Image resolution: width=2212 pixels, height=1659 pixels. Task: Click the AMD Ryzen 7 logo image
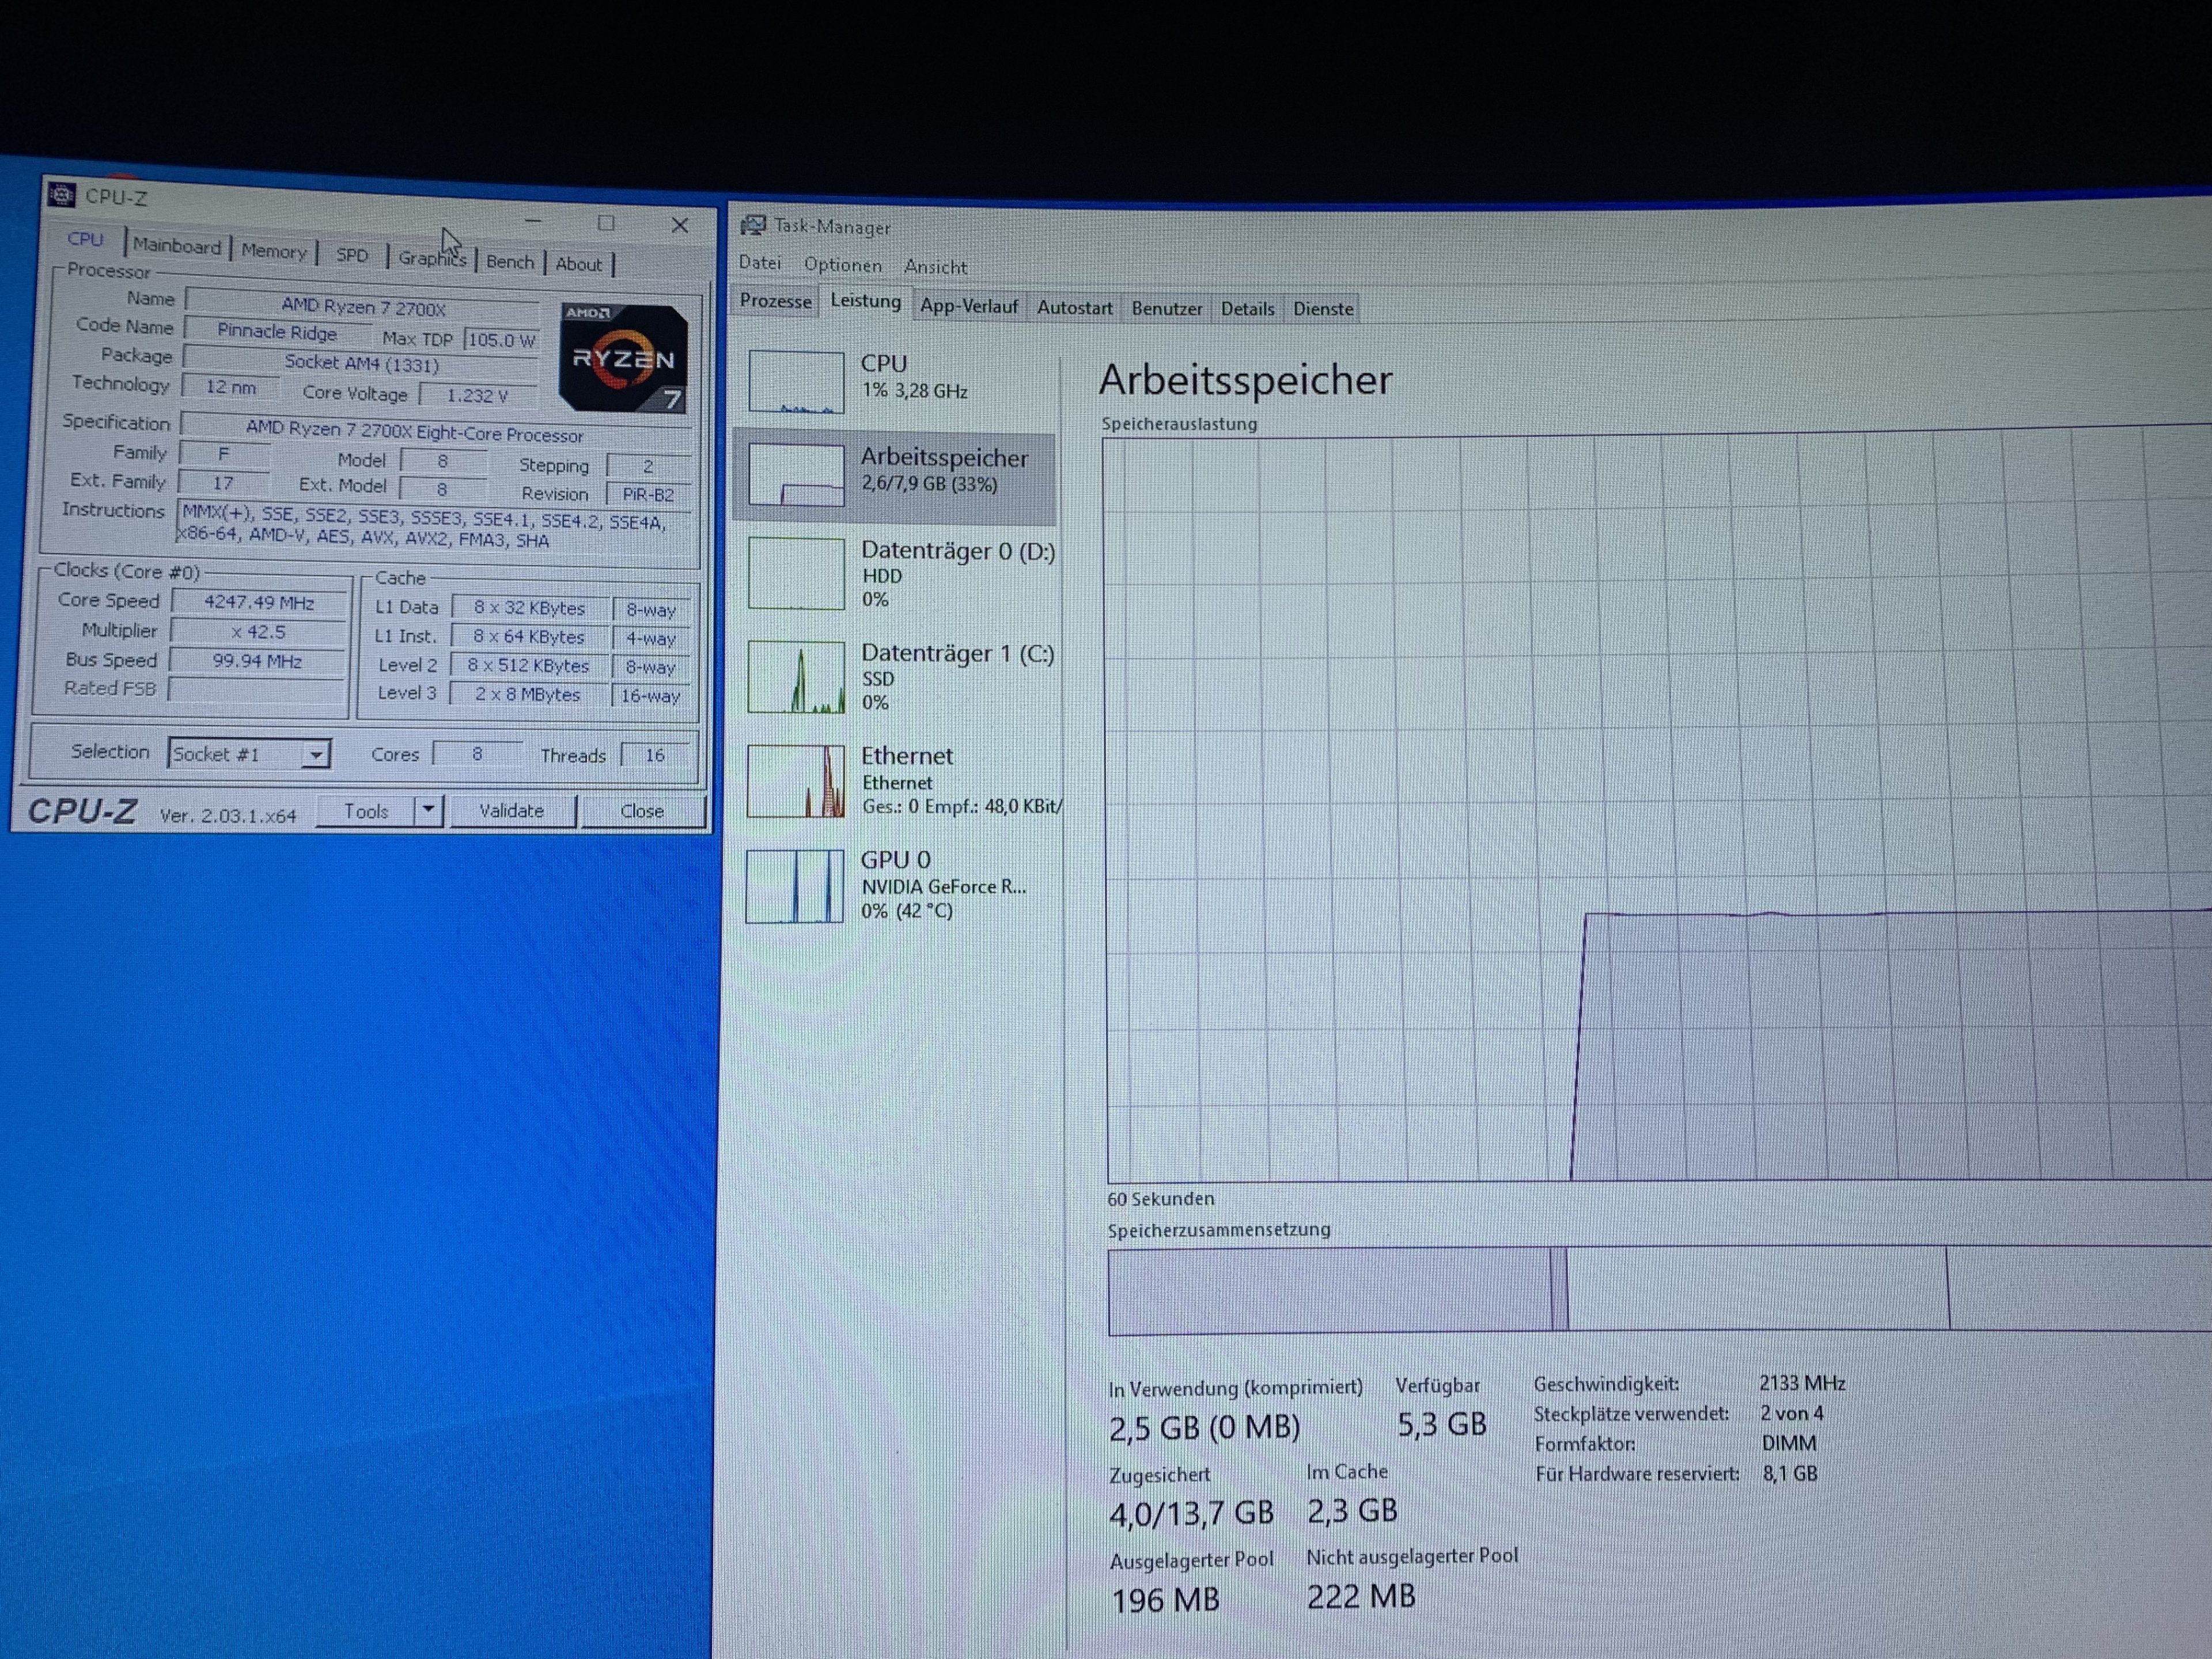[623, 357]
